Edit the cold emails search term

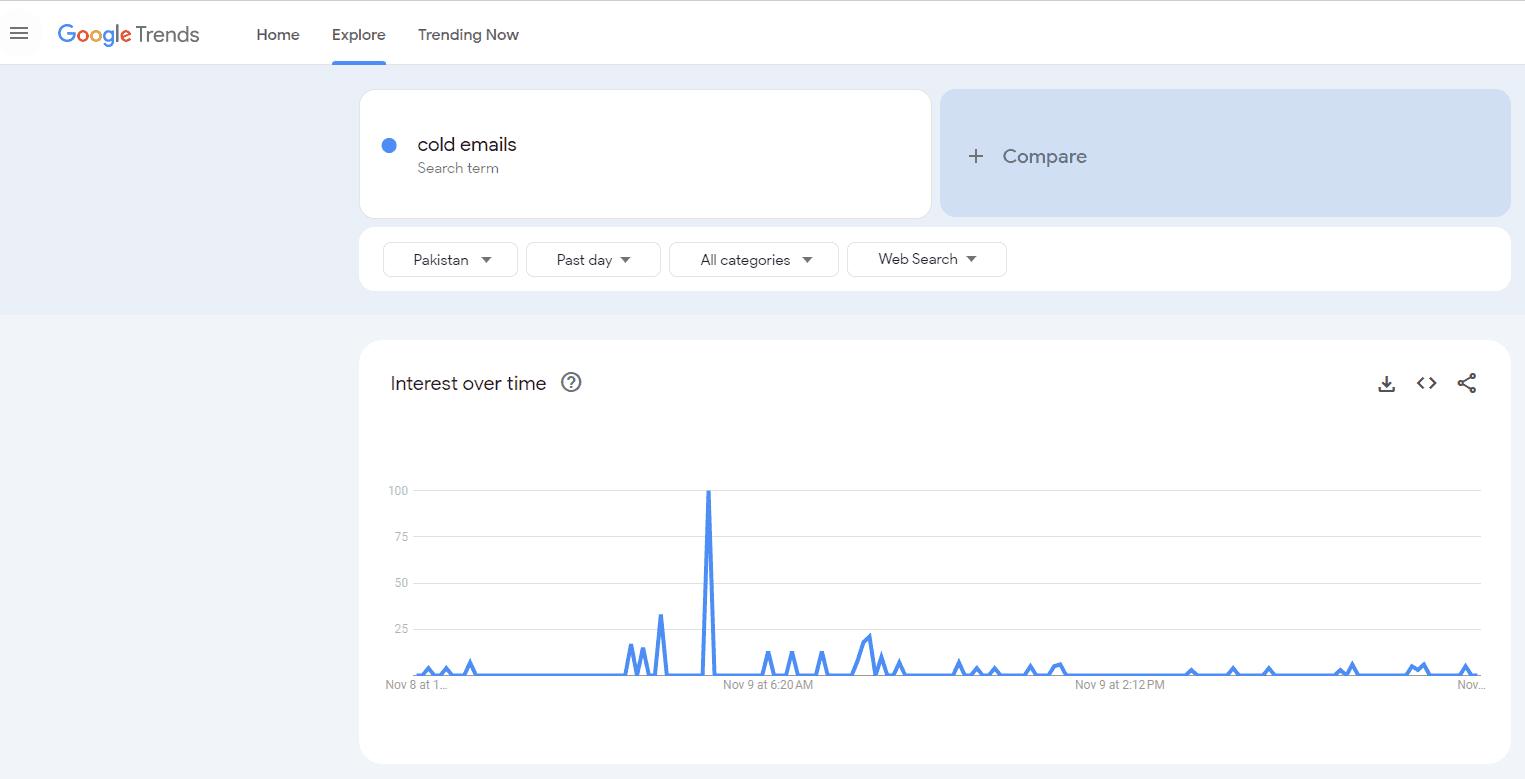(x=467, y=145)
